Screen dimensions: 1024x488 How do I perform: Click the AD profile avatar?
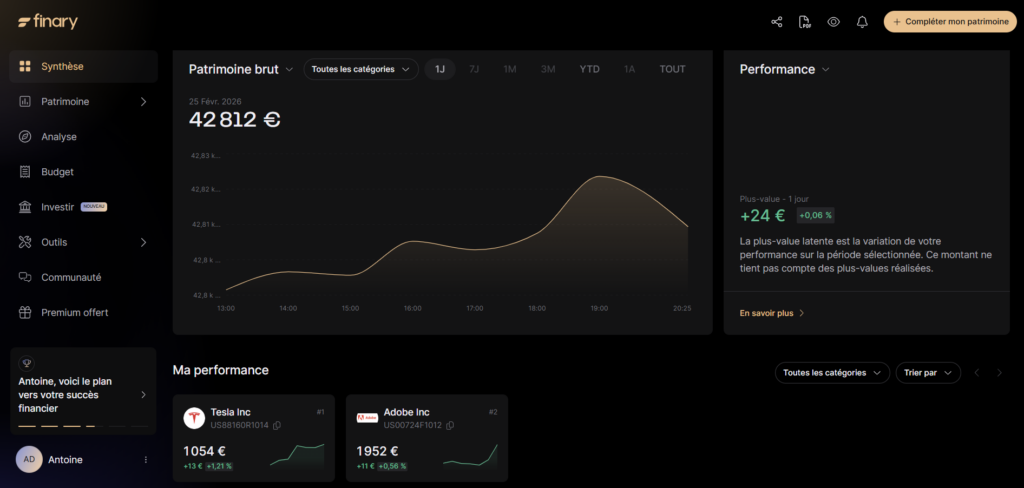coord(29,459)
